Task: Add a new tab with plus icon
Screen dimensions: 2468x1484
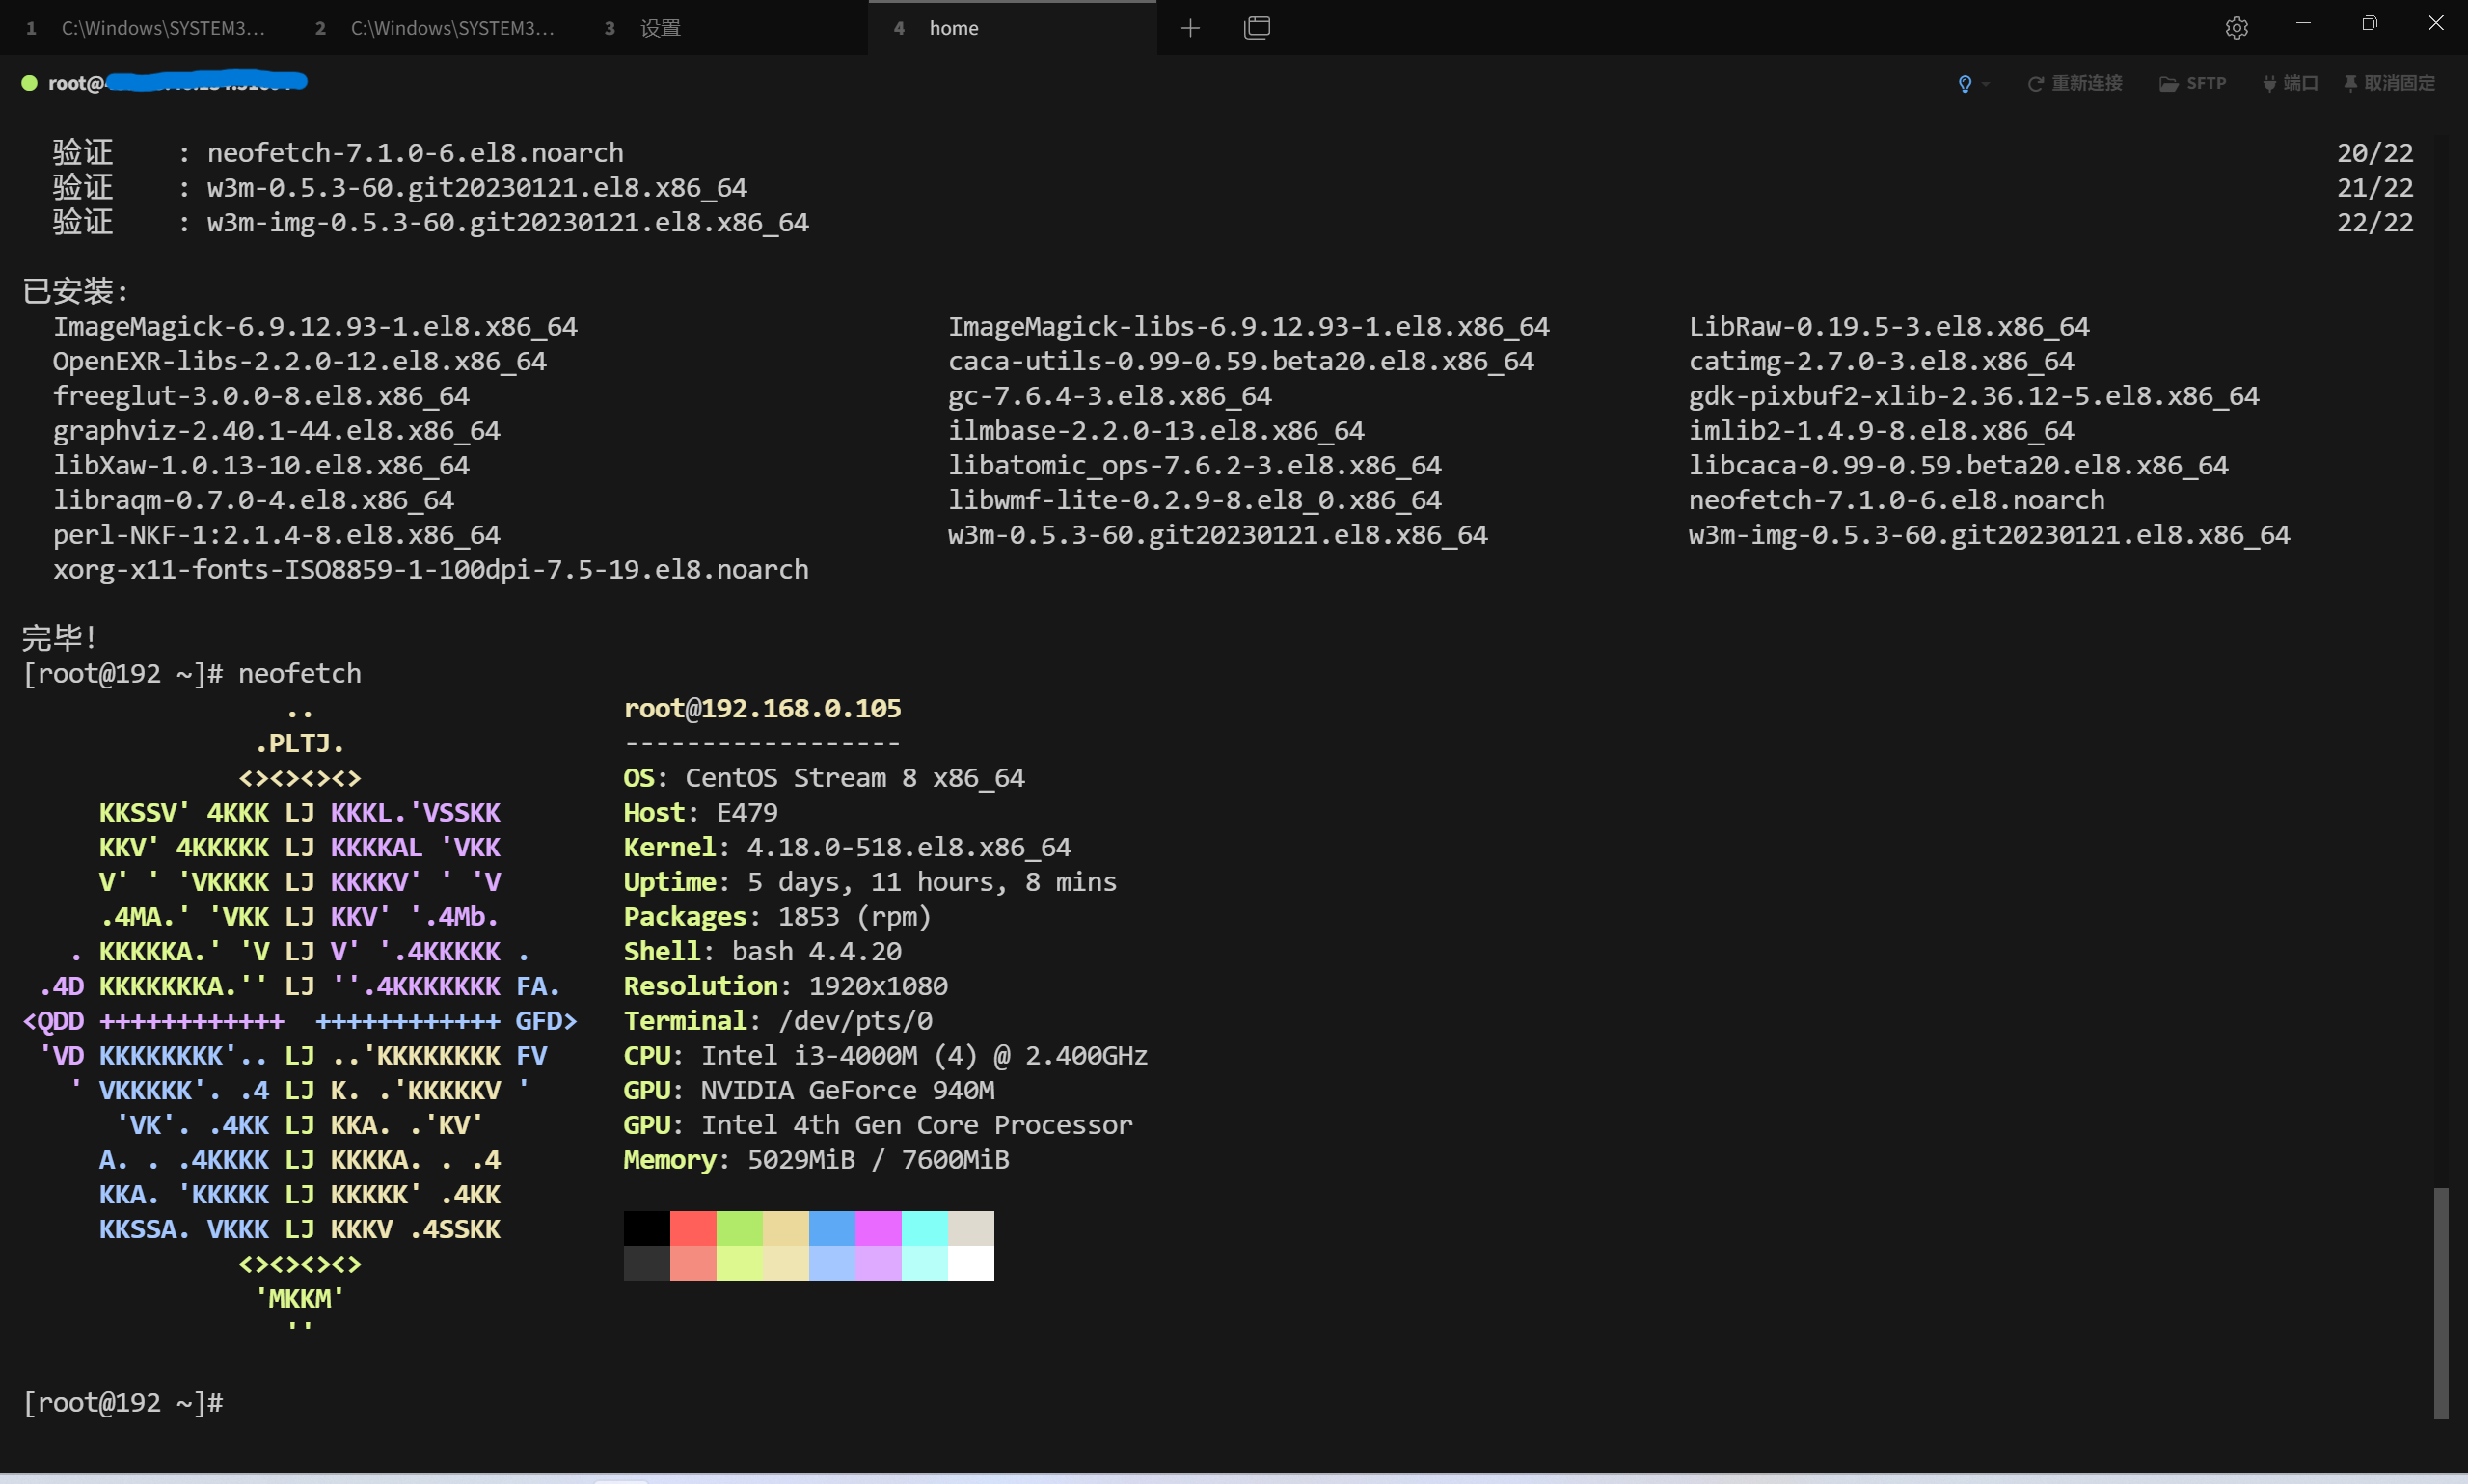Action: click(1190, 28)
